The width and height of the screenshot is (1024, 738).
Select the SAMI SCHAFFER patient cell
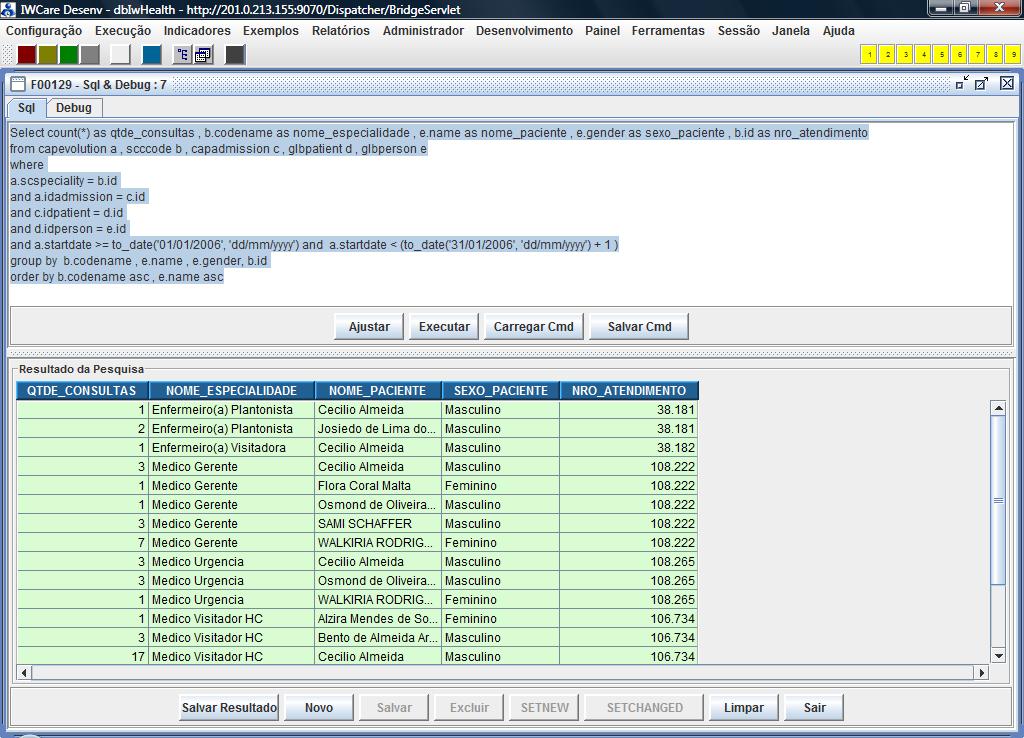point(378,524)
